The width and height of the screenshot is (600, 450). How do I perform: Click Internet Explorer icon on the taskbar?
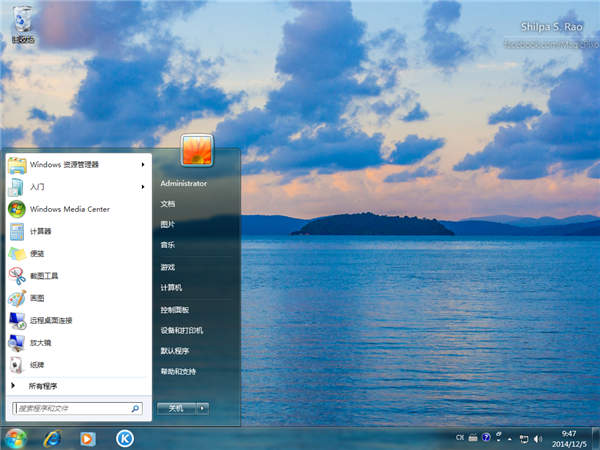pos(50,438)
